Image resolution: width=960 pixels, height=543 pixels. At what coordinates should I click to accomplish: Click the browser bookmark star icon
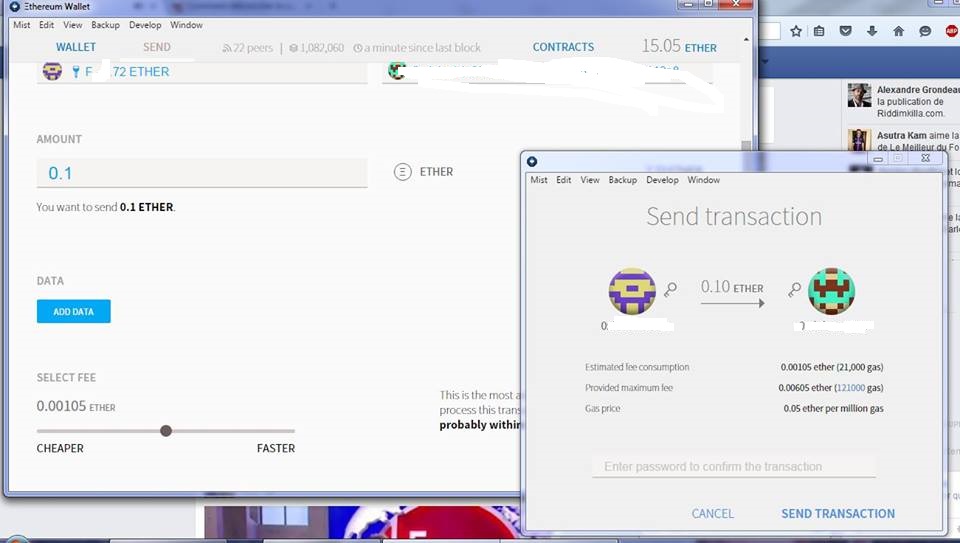[x=795, y=31]
